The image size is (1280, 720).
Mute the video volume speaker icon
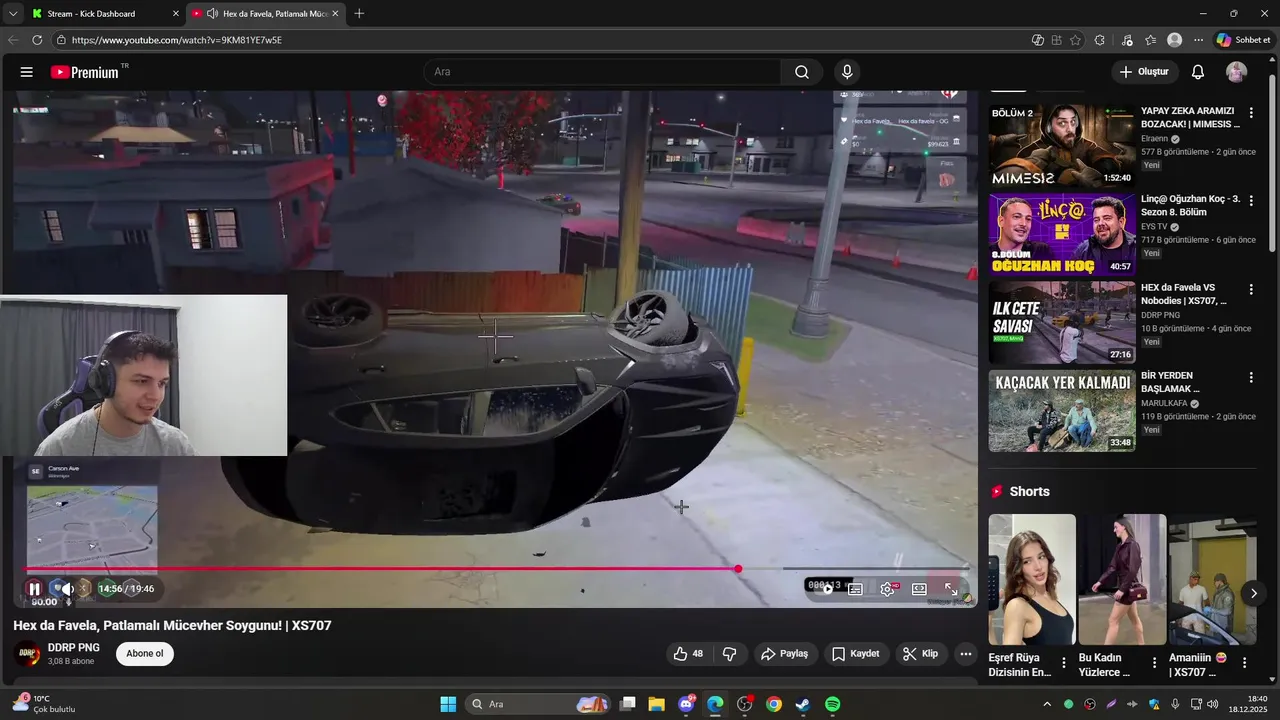tap(66, 589)
